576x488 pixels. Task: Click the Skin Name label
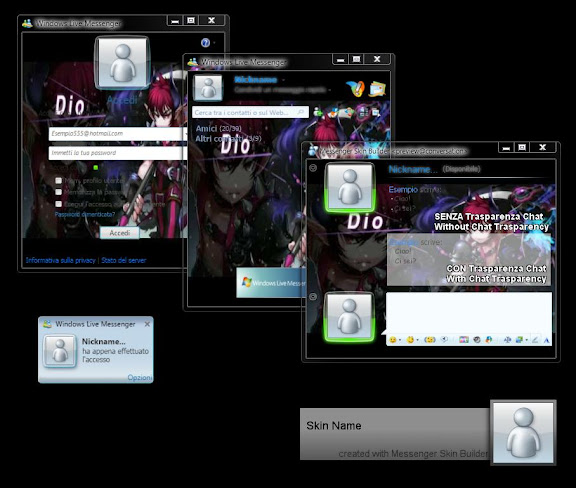point(334,426)
